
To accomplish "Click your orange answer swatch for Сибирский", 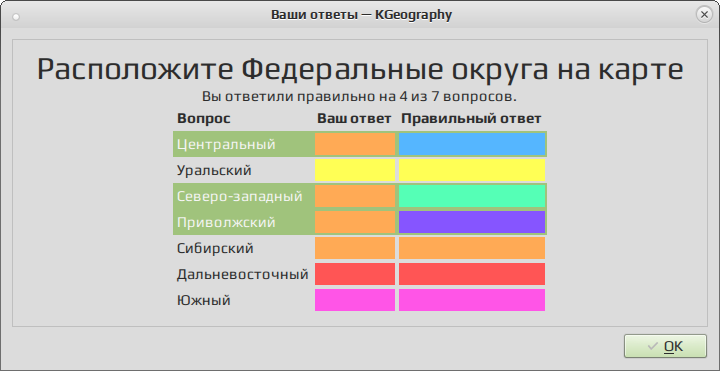I will pyautogui.click(x=355, y=248).
